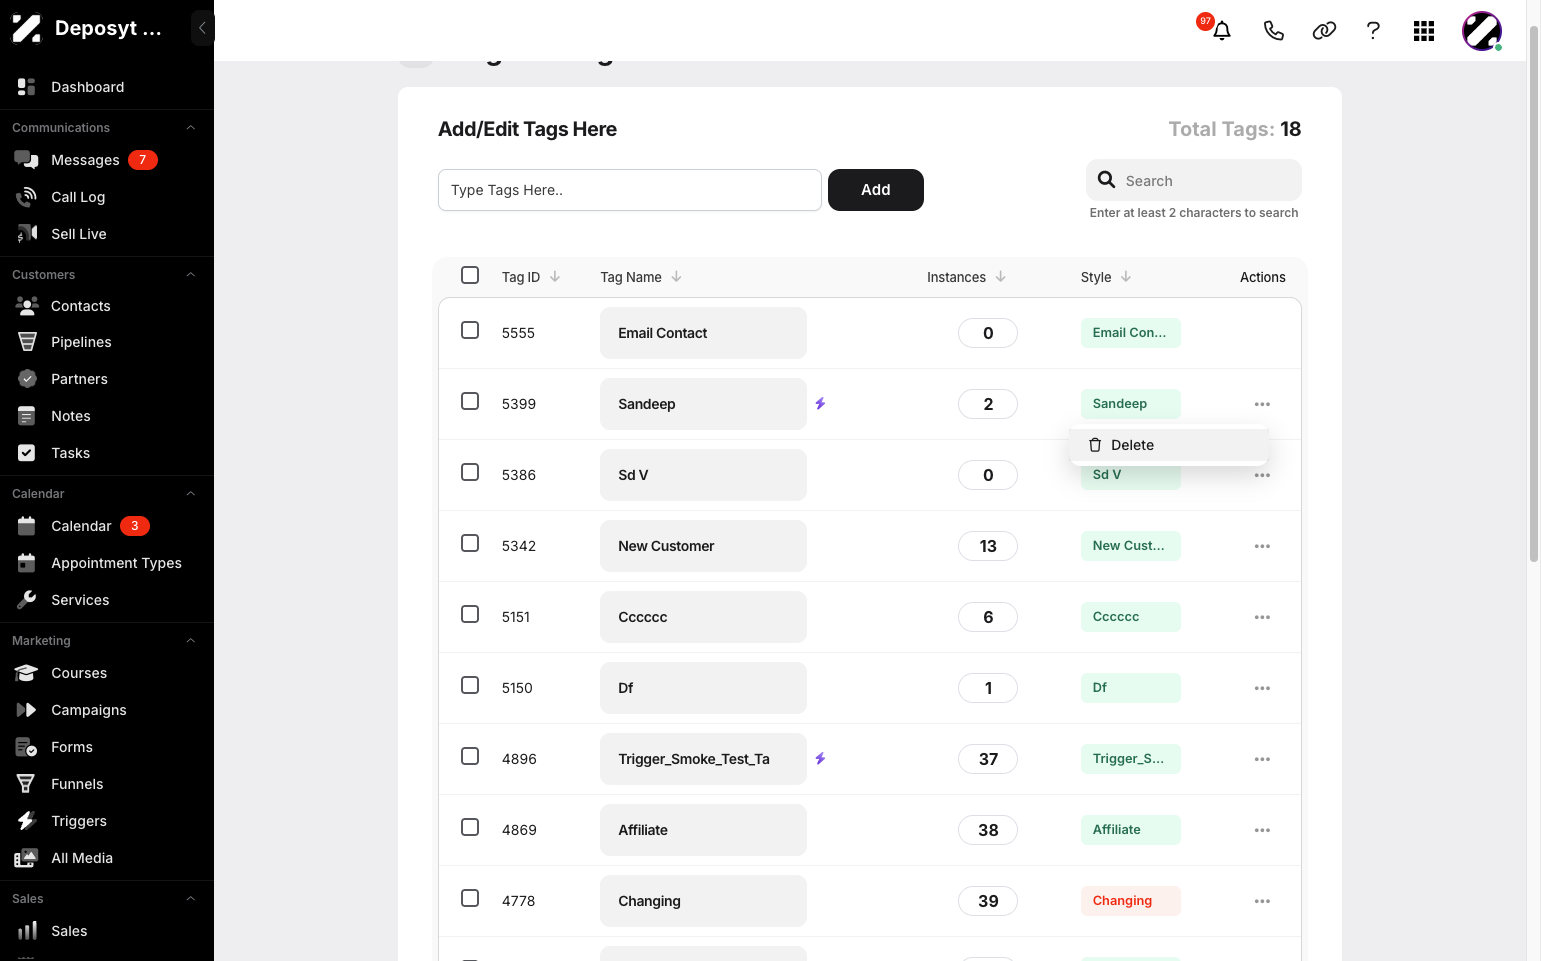Open the user profile avatar
Viewport: 1541px width, 961px height.
(x=1481, y=31)
